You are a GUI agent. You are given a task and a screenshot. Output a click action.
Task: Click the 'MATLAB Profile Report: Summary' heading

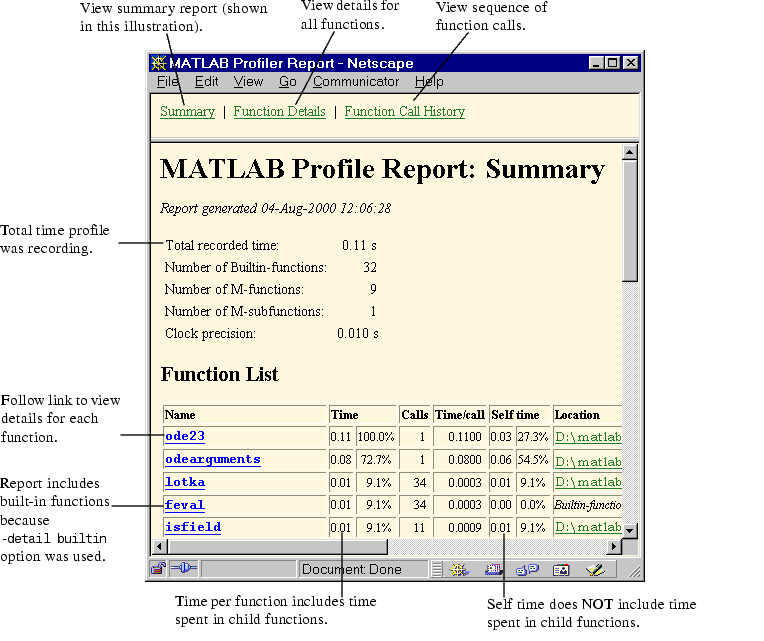click(382, 170)
